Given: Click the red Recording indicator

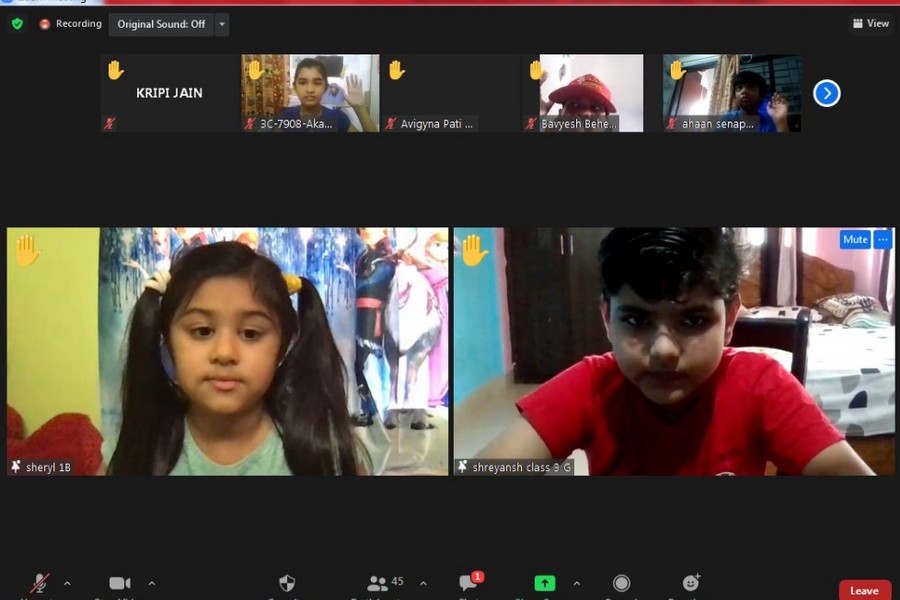Looking at the screenshot, I should pos(70,23).
